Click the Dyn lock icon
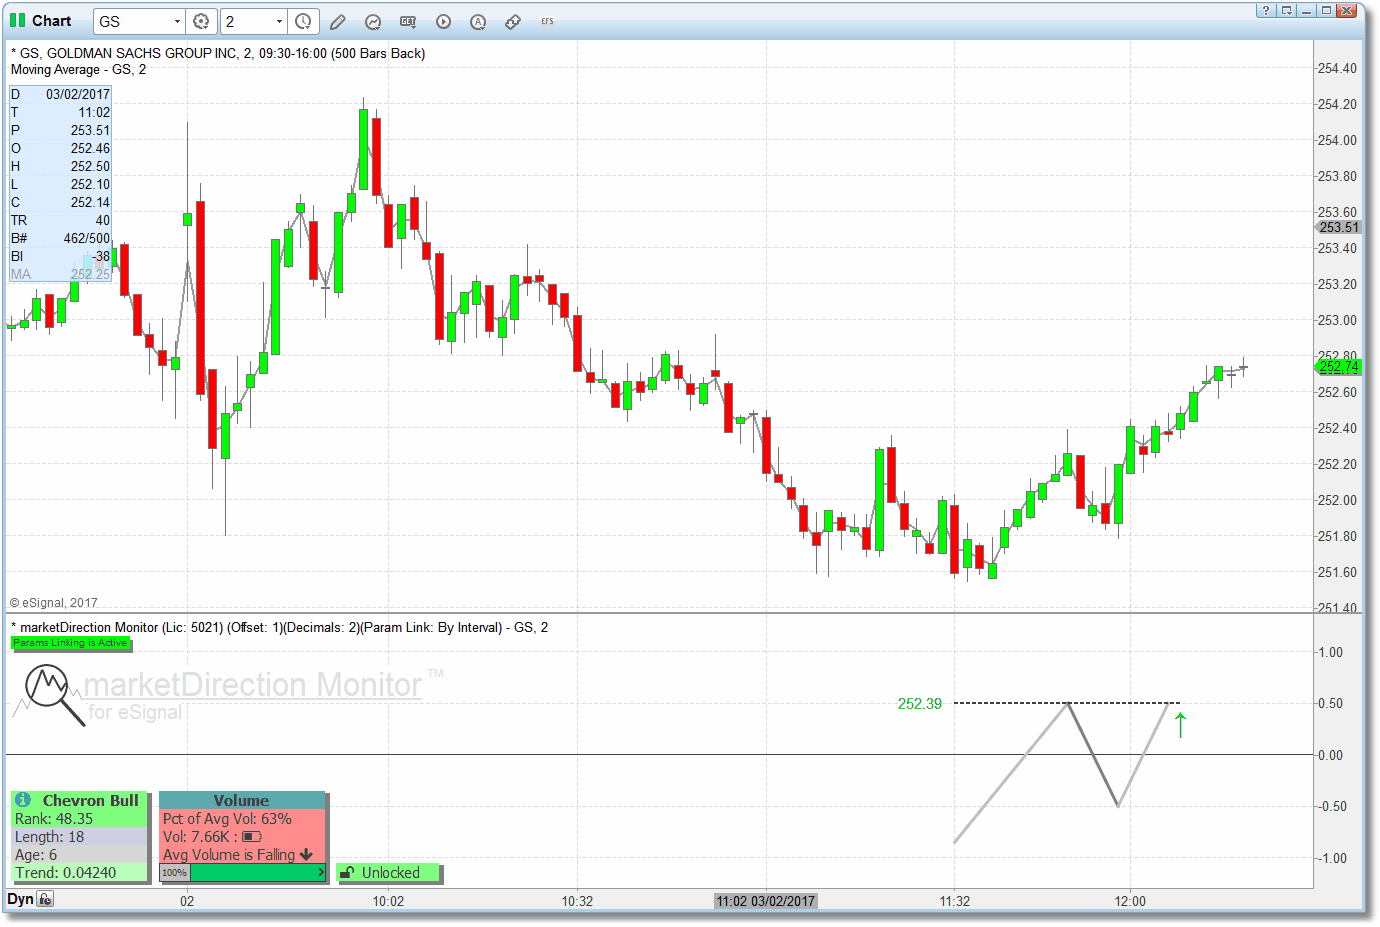This screenshot has height=927, width=1380. click(45, 899)
